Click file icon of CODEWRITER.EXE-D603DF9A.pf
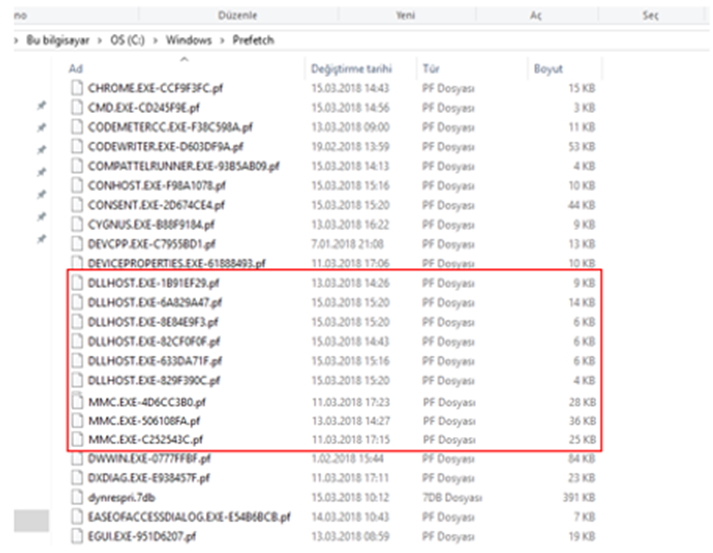Viewport: 713px width, 553px height. pyautogui.click(x=77, y=146)
